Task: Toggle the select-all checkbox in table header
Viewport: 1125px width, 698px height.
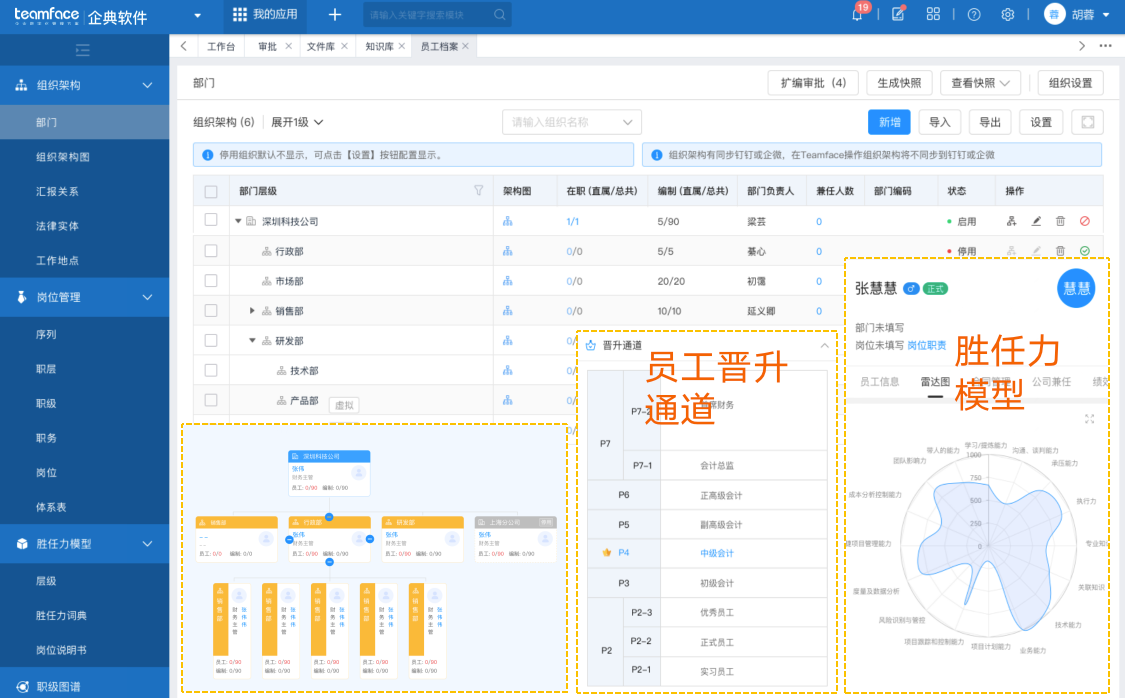Action: coord(211,191)
